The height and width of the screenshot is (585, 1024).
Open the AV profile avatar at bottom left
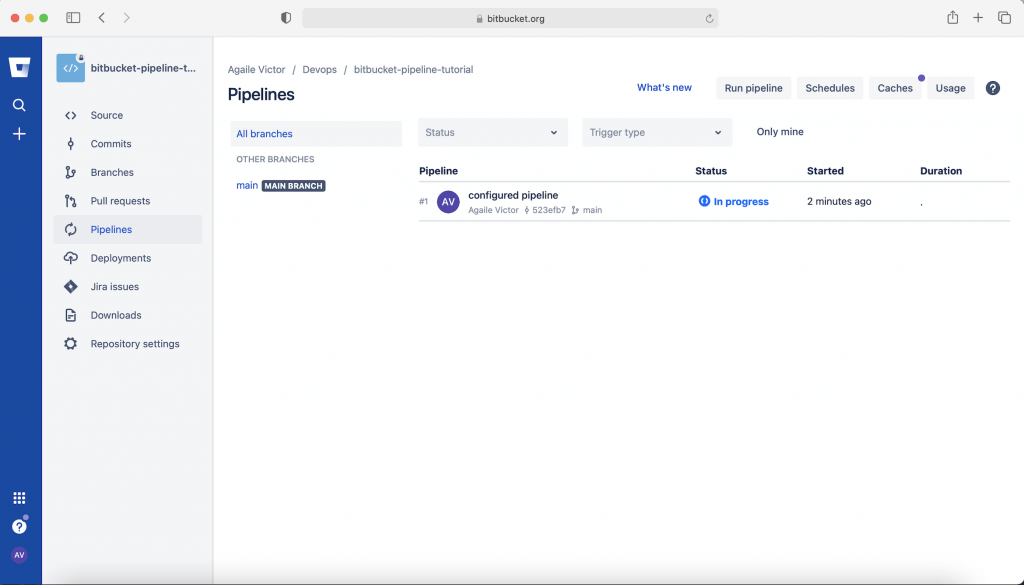[20, 555]
